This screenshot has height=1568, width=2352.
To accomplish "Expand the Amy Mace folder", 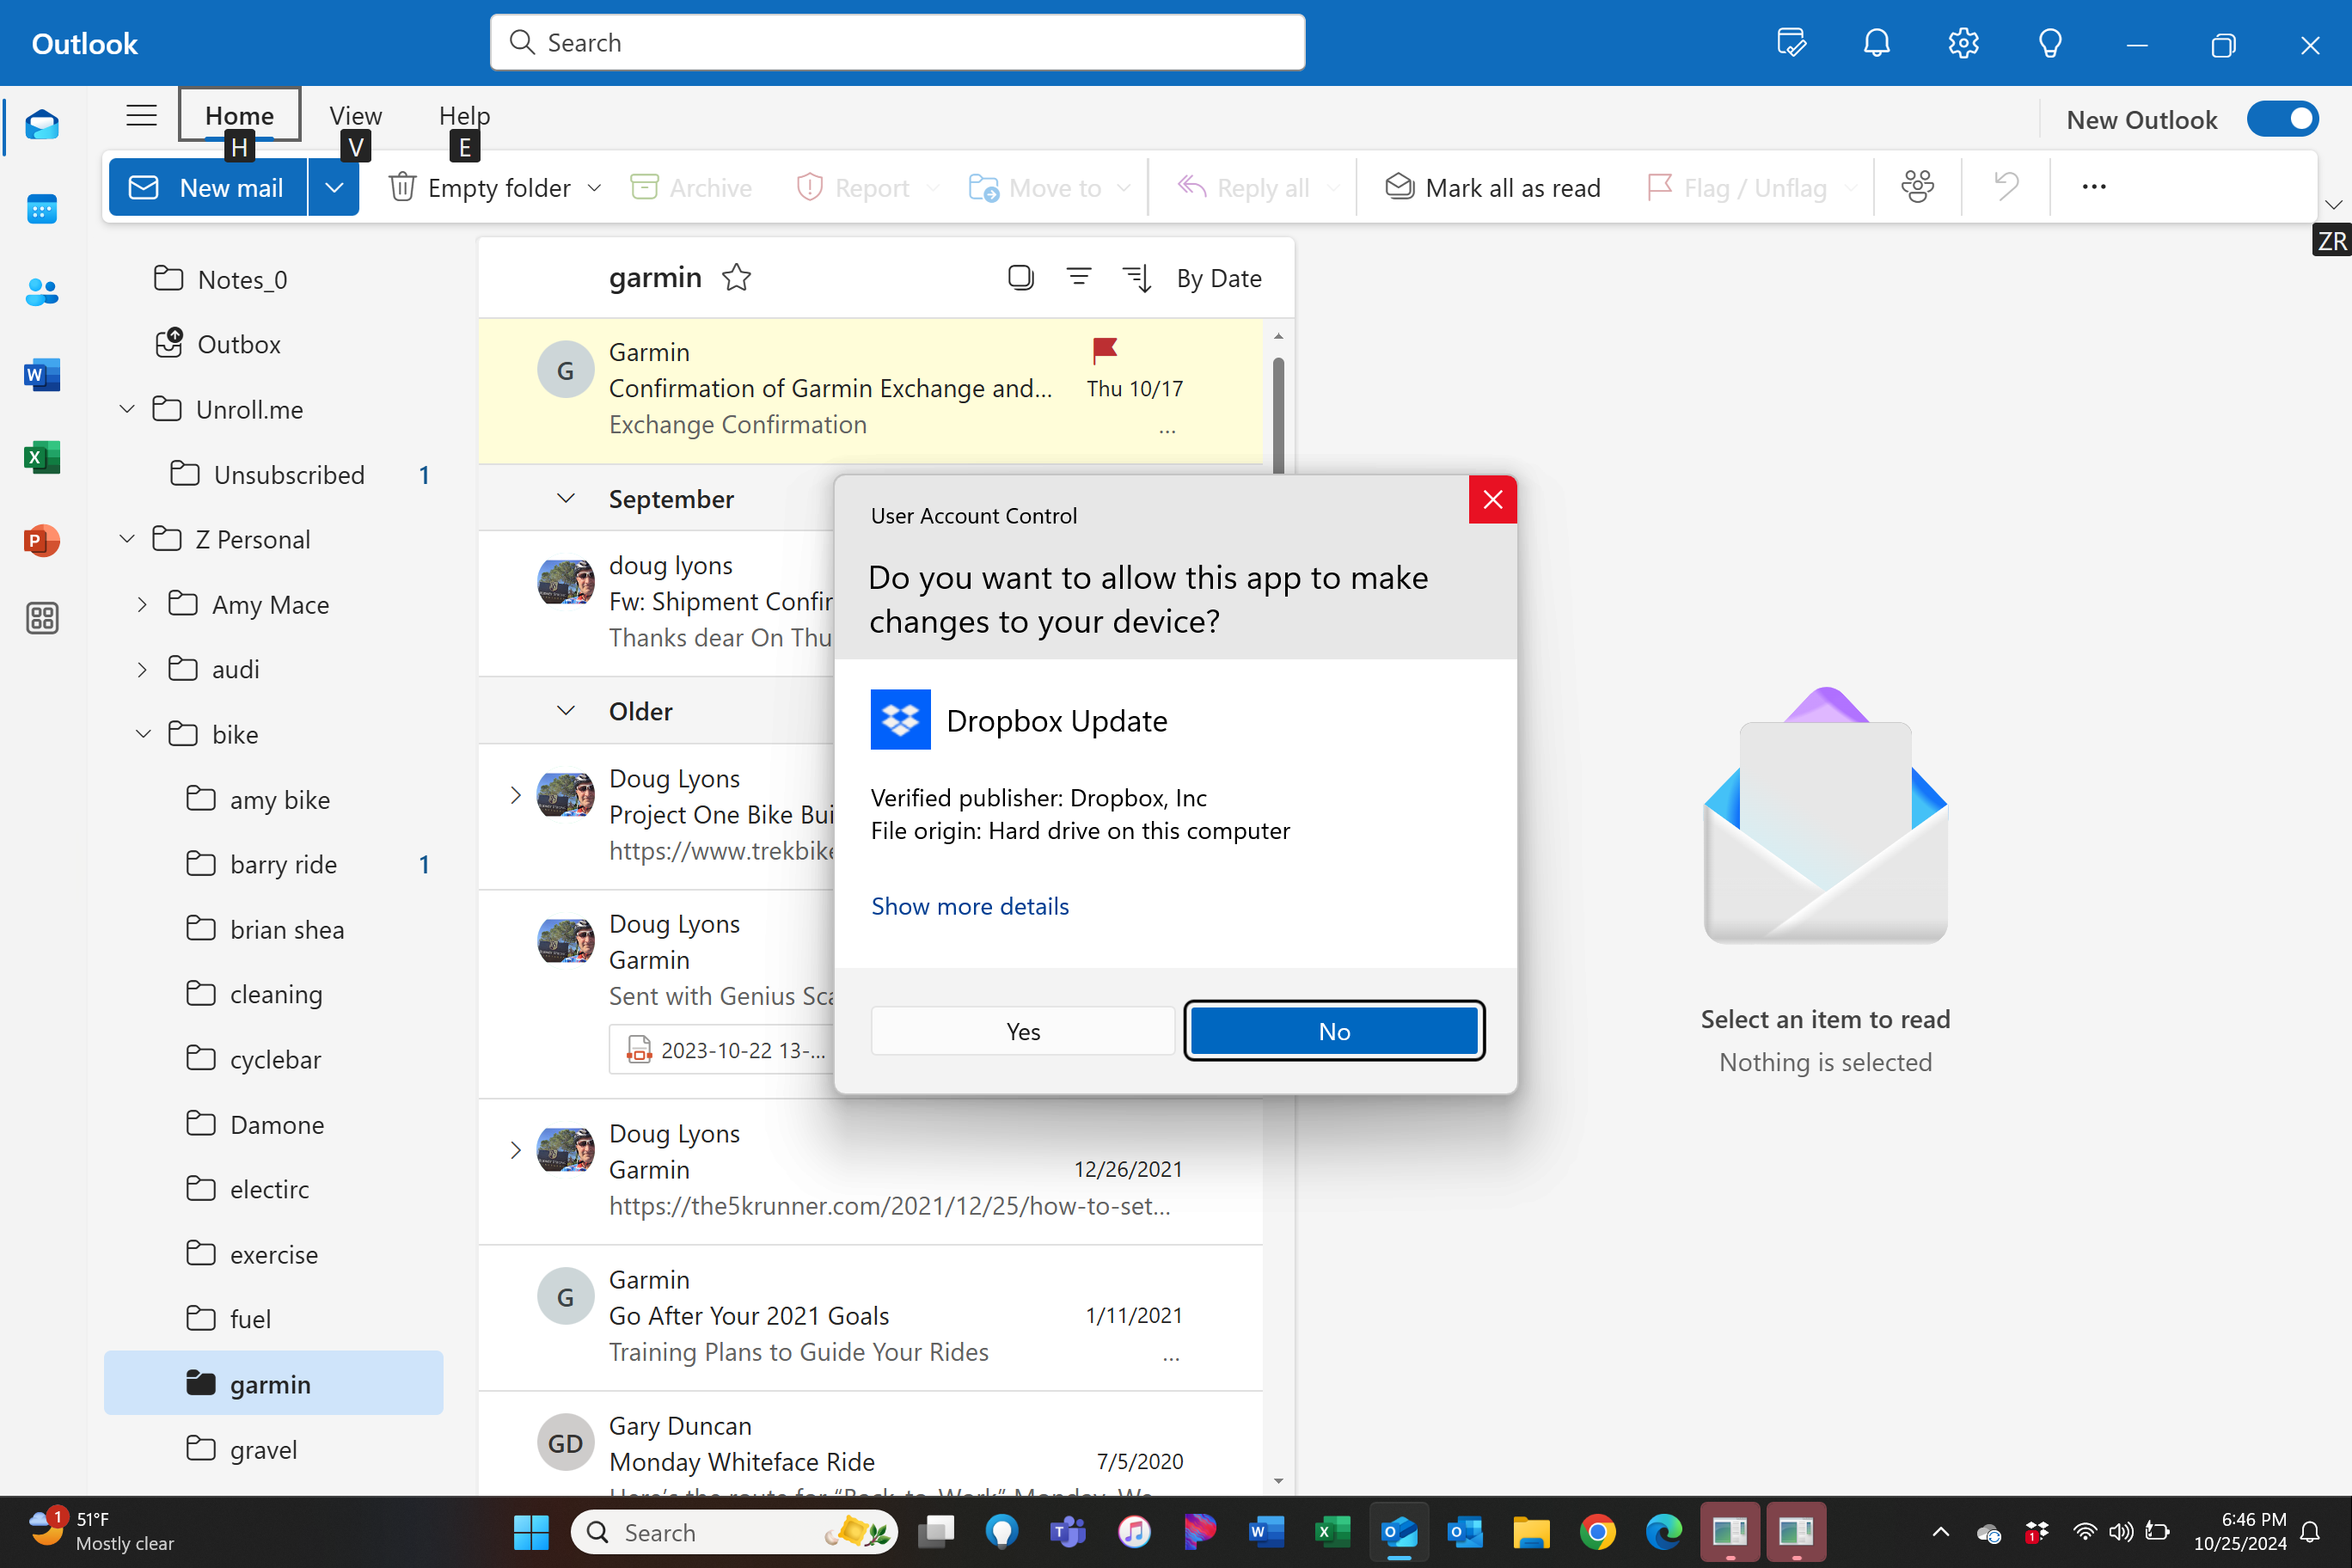I will click(x=142, y=604).
